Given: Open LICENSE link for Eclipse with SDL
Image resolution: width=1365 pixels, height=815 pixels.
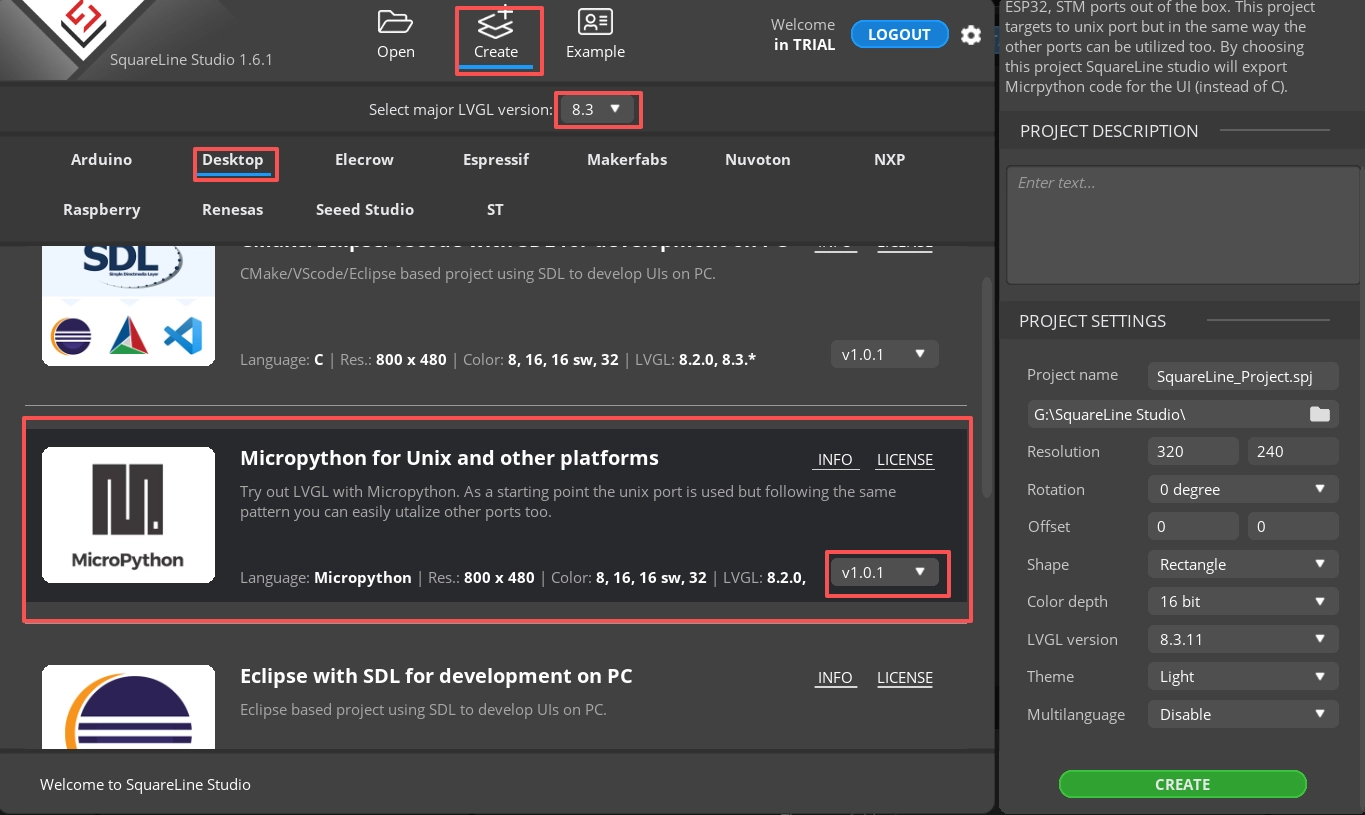Looking at the screenshot, I should (905, 678).
